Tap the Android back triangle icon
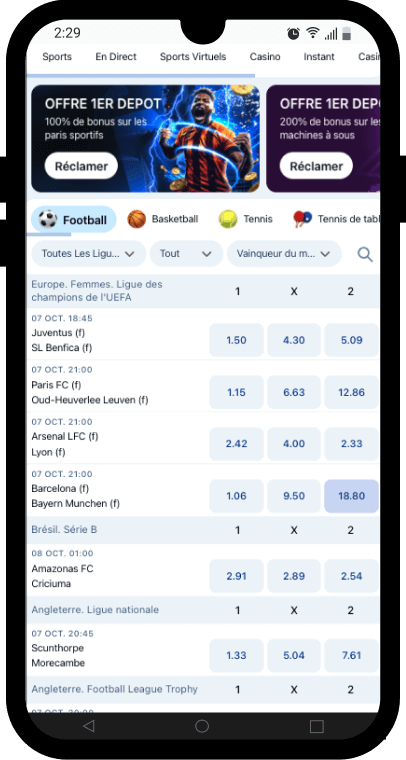The height and width of the screenshot is (760, 406). point(89,726)
